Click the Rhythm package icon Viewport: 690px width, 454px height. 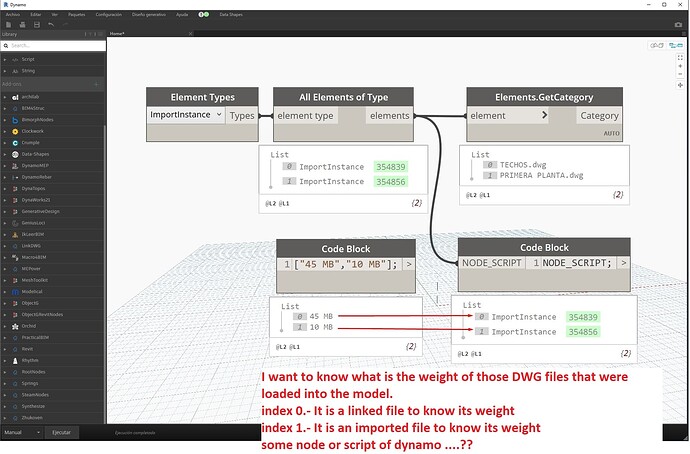[15, 360]
